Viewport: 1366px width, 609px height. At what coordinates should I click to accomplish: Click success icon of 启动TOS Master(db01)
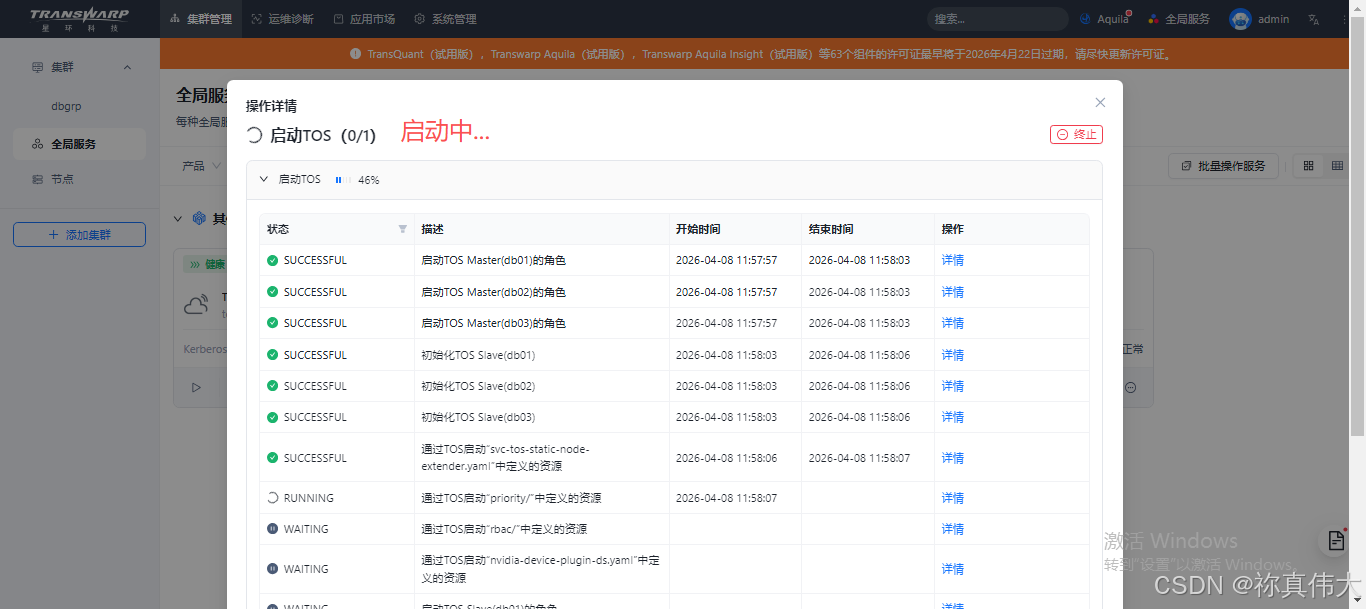pos(272,260)
